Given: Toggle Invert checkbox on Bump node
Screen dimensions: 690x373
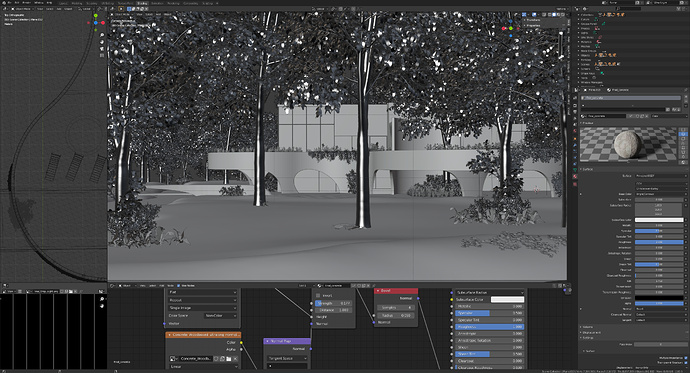Looking at the screenshot, I should [318, 296].
